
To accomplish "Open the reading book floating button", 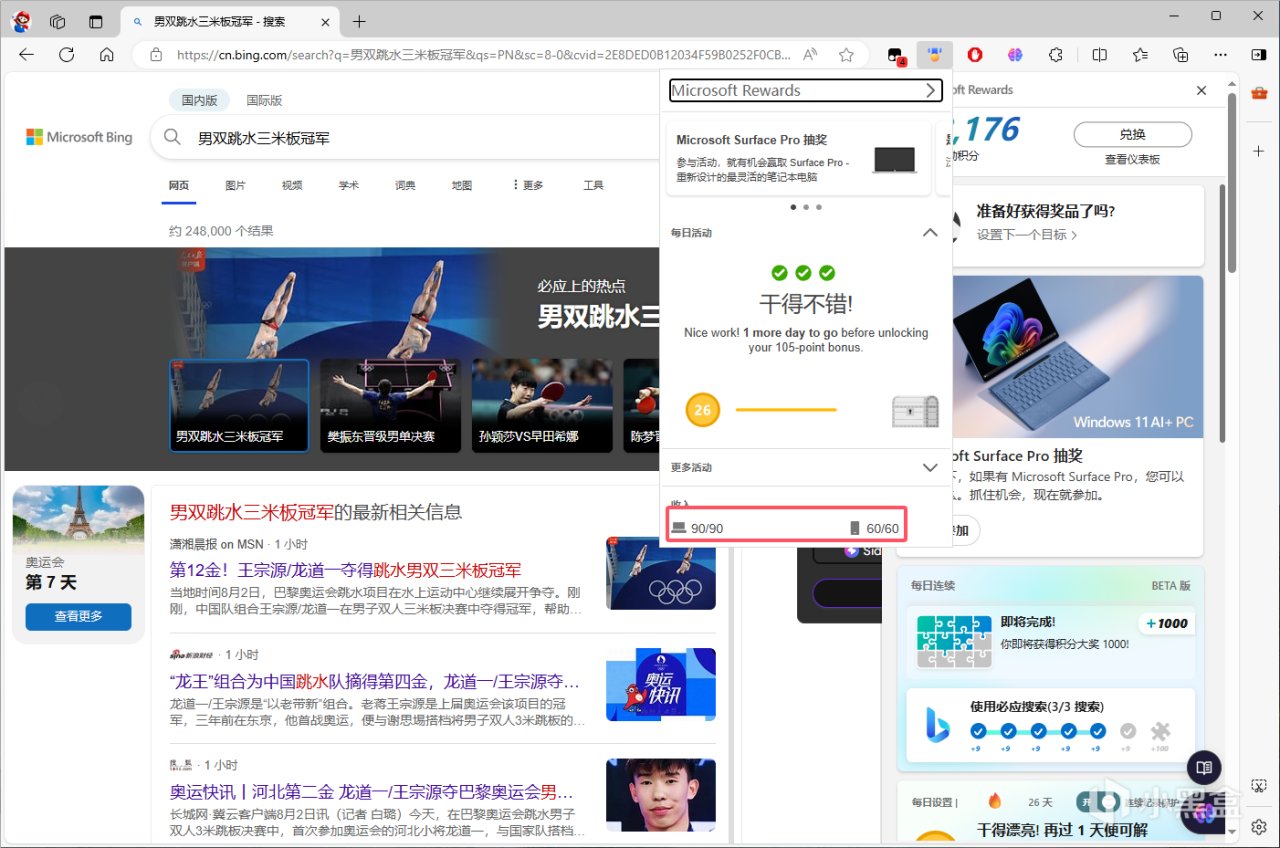I will (1204, 767).
